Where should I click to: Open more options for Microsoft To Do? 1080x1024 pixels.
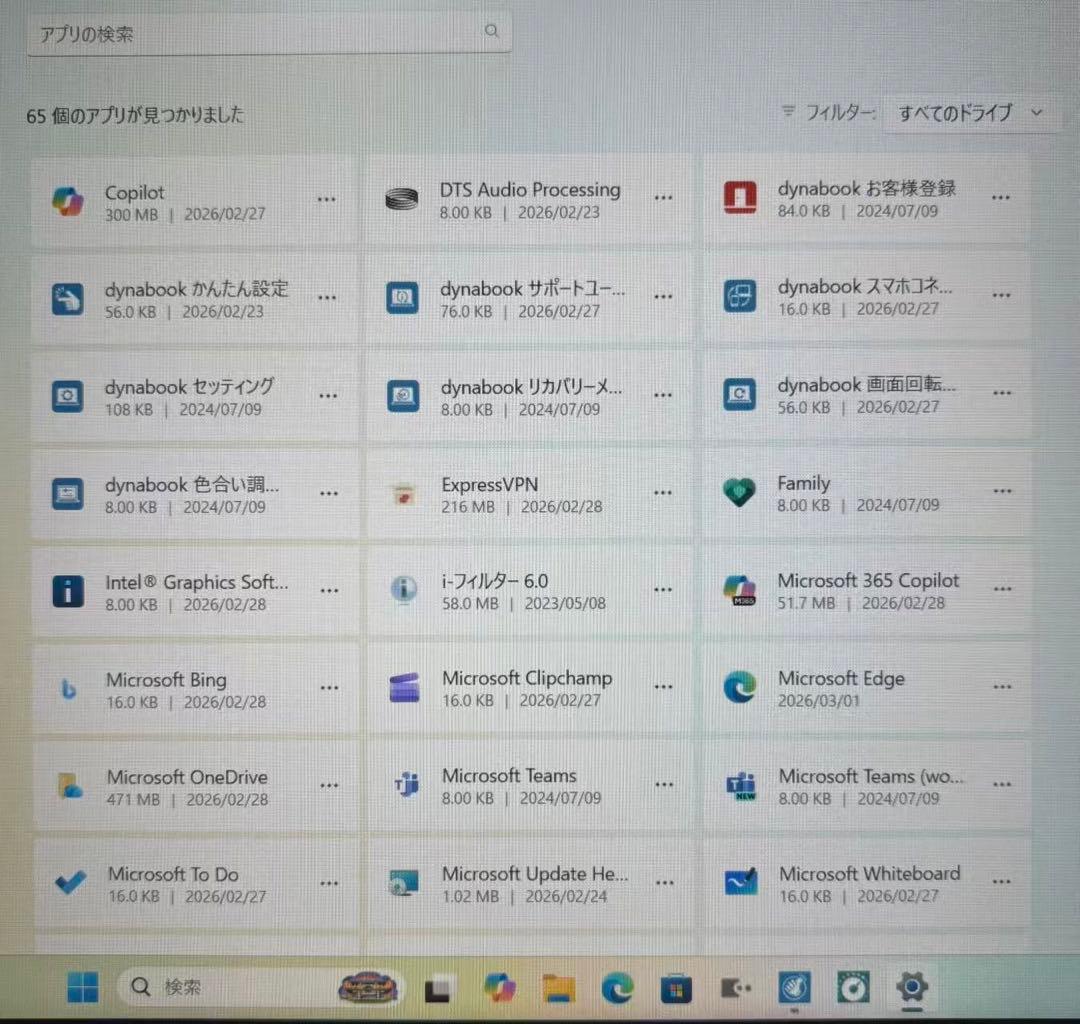pos(329,884)
